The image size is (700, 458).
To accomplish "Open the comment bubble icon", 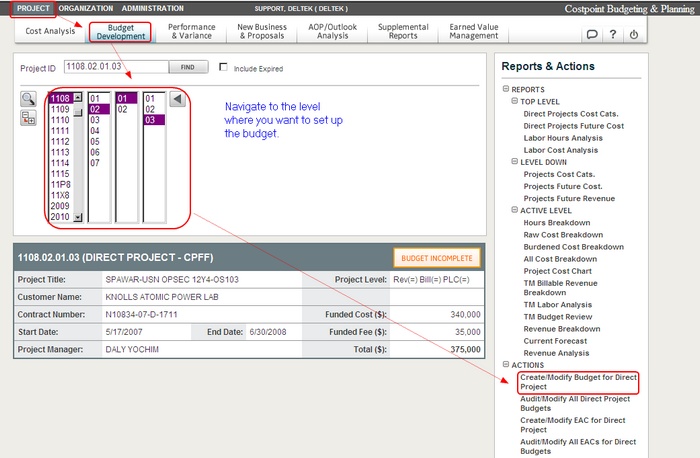I will [x=591, y=35].
